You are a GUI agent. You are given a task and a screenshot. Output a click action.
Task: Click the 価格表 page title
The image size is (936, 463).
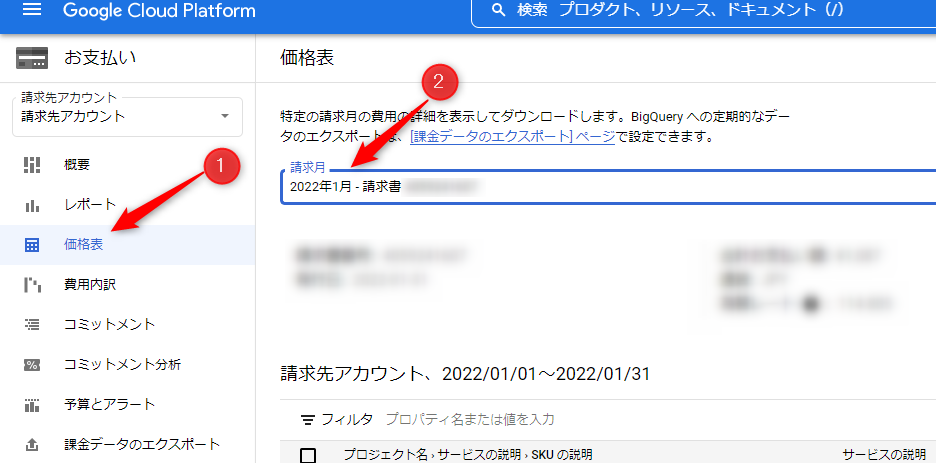307,58
